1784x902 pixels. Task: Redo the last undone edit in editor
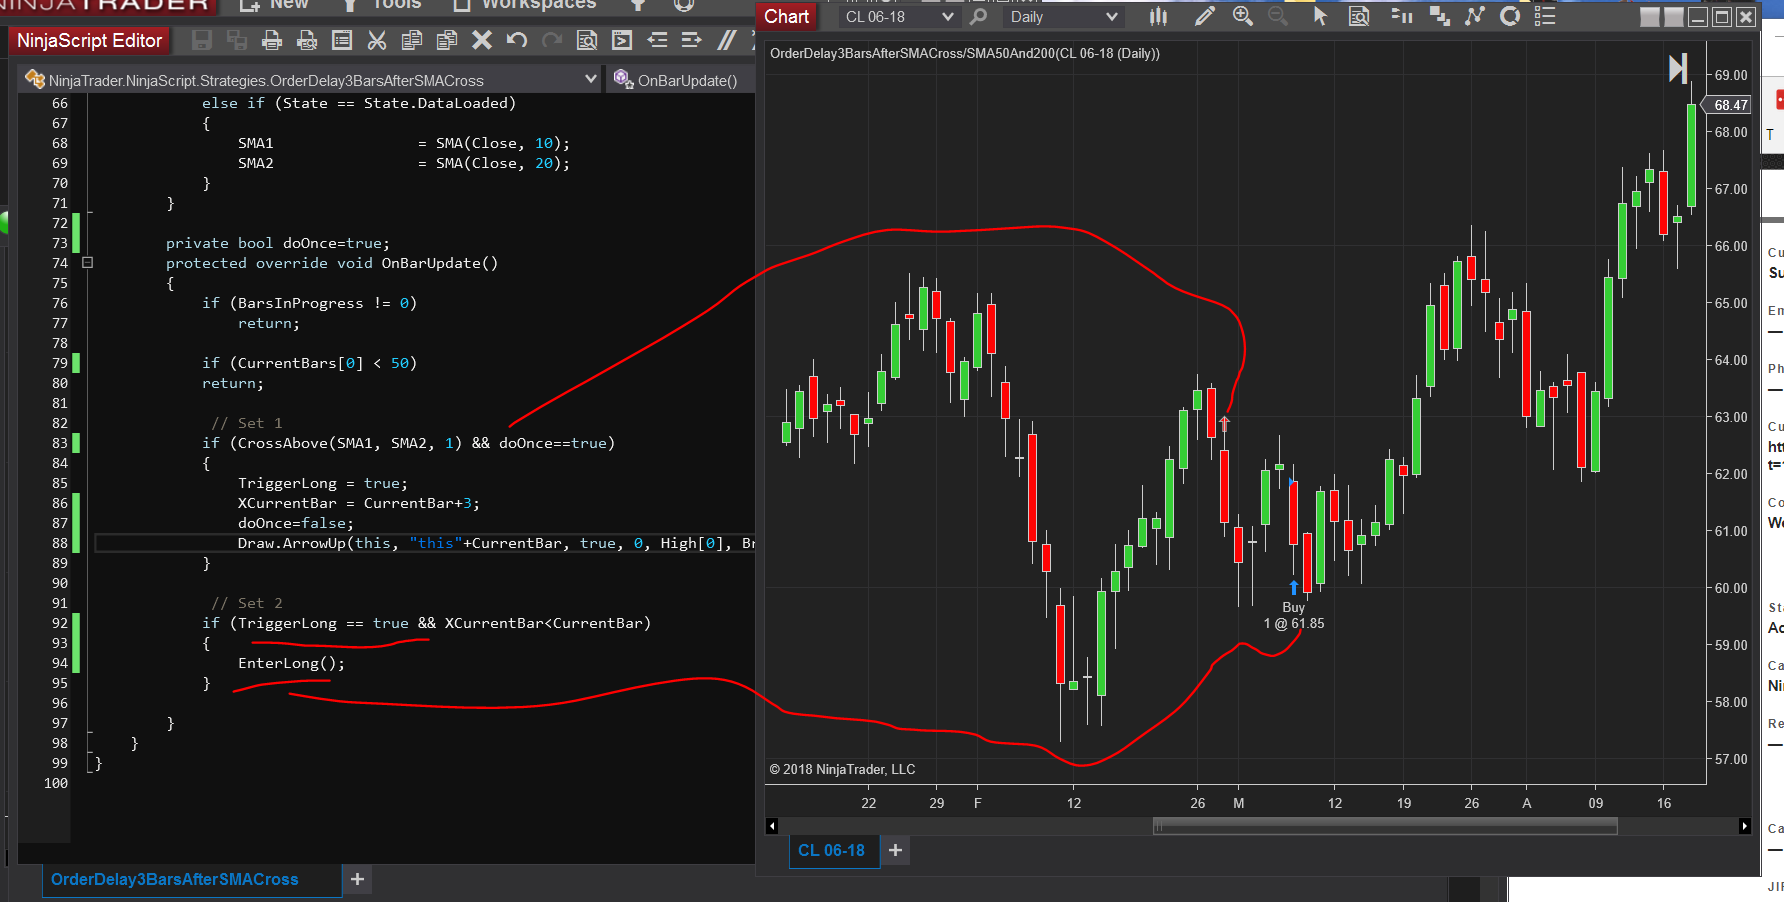tap(552, 40)
